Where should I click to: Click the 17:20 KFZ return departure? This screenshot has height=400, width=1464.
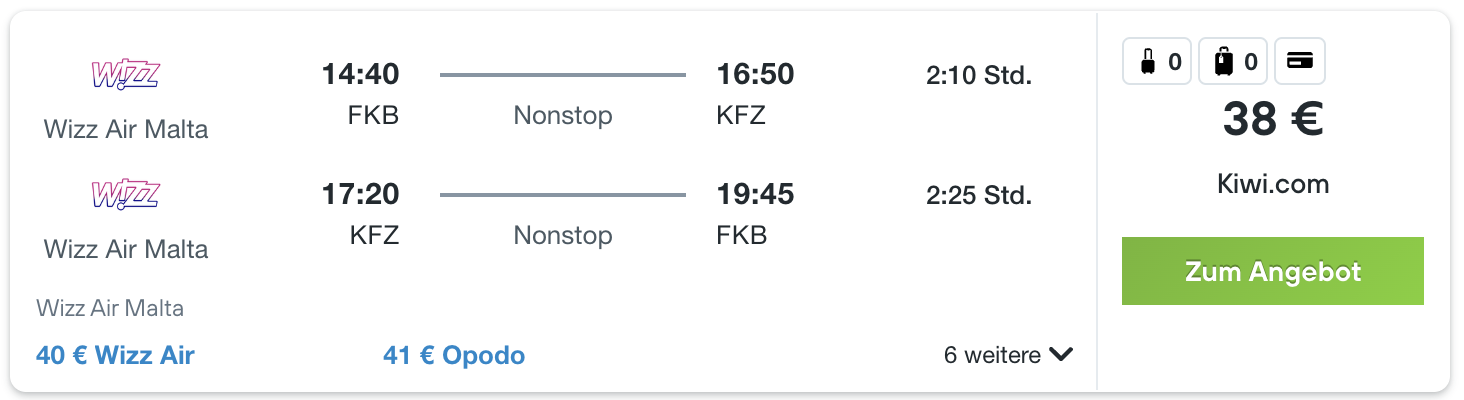tap(360, 195)
